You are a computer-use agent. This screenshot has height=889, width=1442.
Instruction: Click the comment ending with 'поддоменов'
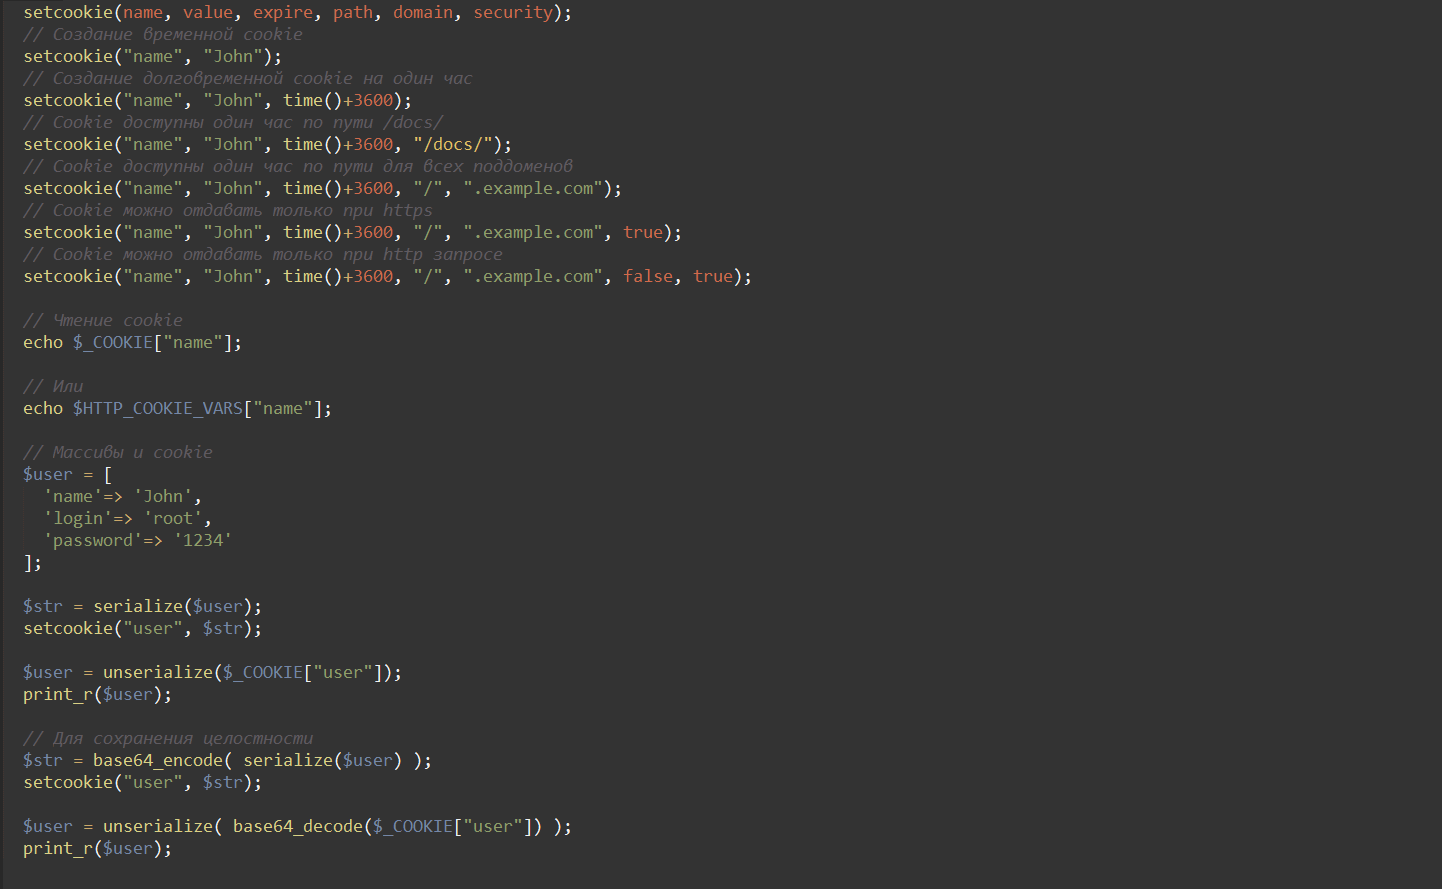tap(298, 166)
